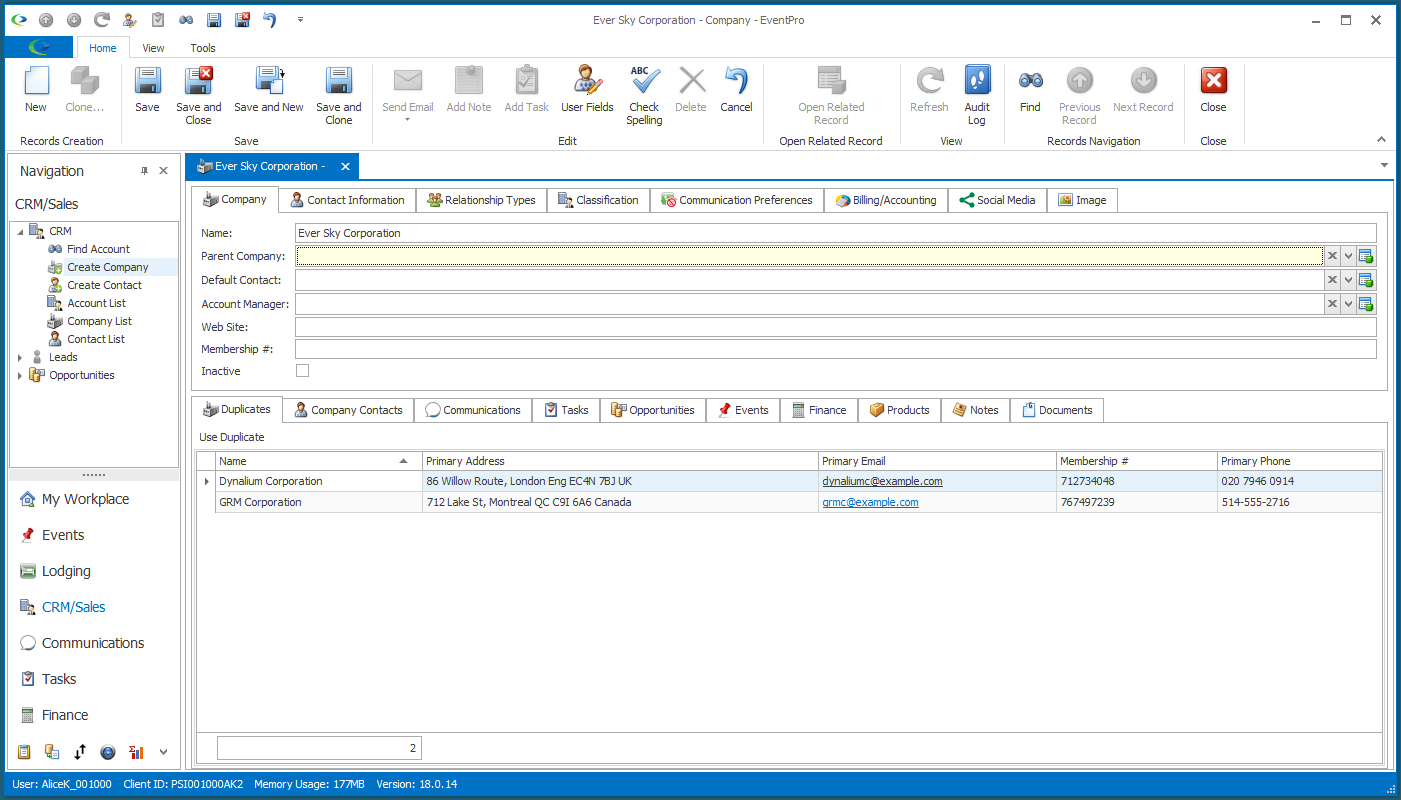
Task: Click the blue globe icon in navigation footer
Action: pyautogui.click(x=108, y=752)
